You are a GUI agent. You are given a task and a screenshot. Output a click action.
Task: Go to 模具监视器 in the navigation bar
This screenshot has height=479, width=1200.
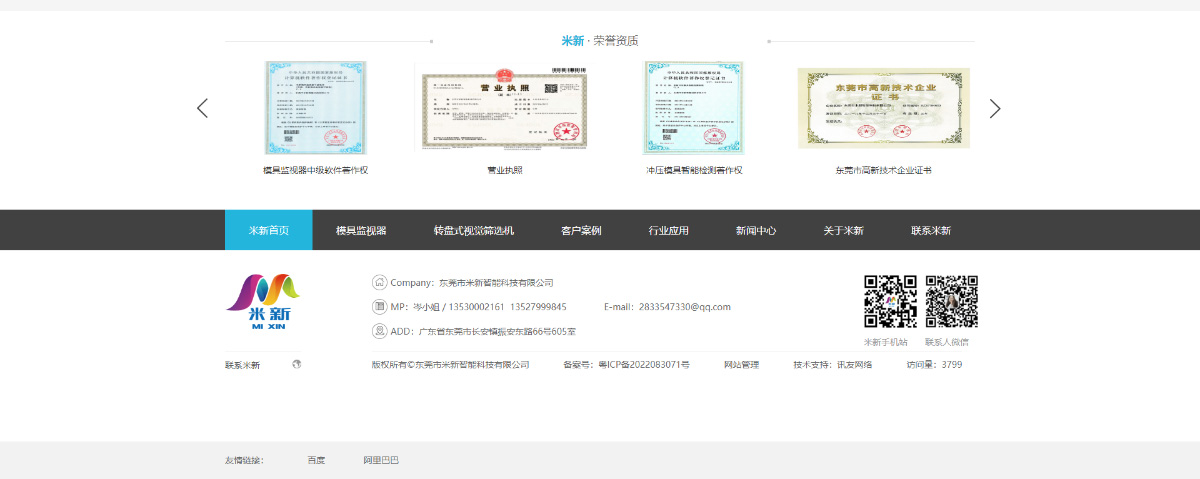point(360,230)
